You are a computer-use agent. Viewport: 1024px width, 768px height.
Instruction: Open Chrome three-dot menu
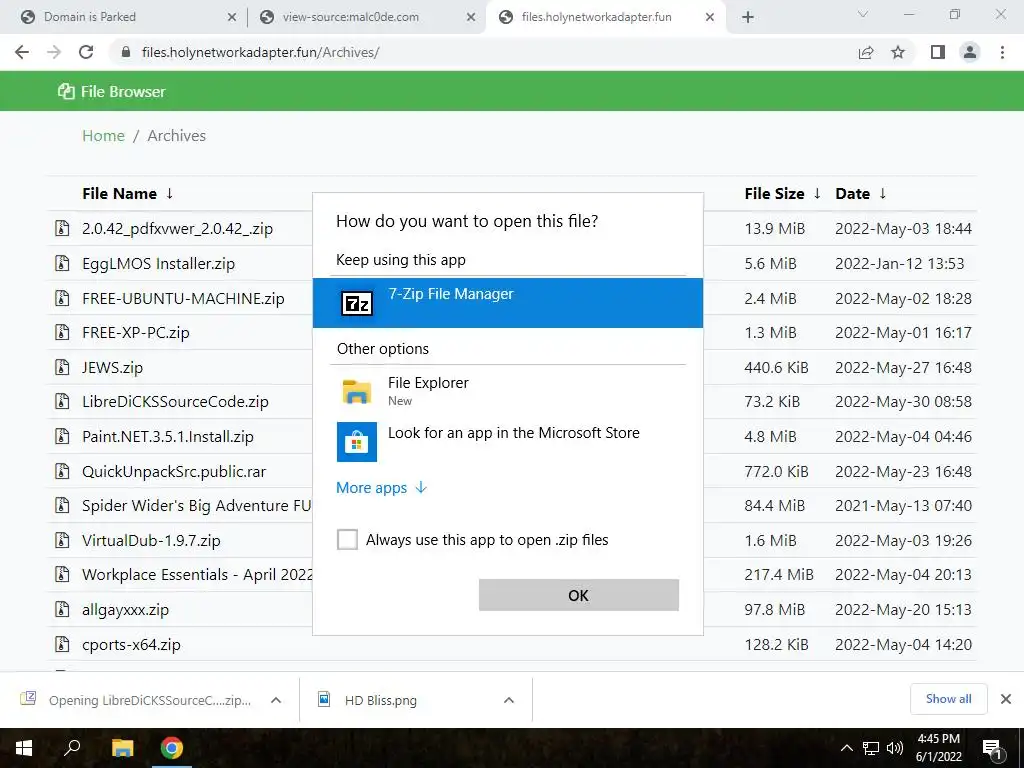[x=1002, y=52]
